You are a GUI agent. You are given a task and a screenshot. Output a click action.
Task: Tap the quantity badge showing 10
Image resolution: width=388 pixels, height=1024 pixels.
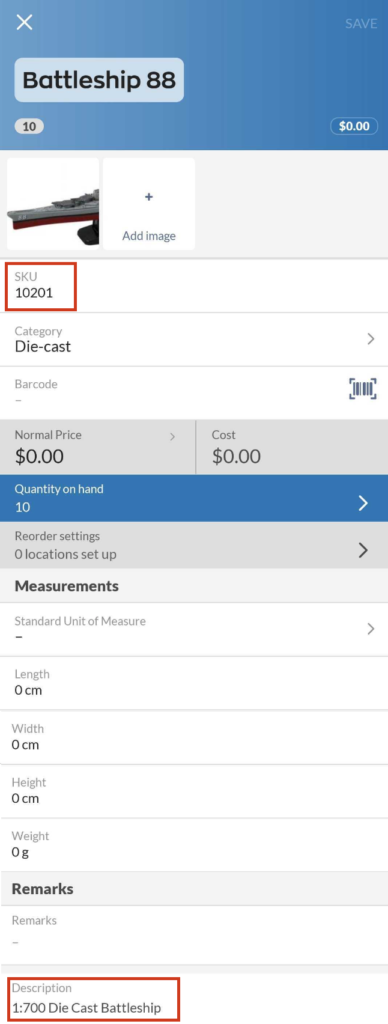point(29,127)
